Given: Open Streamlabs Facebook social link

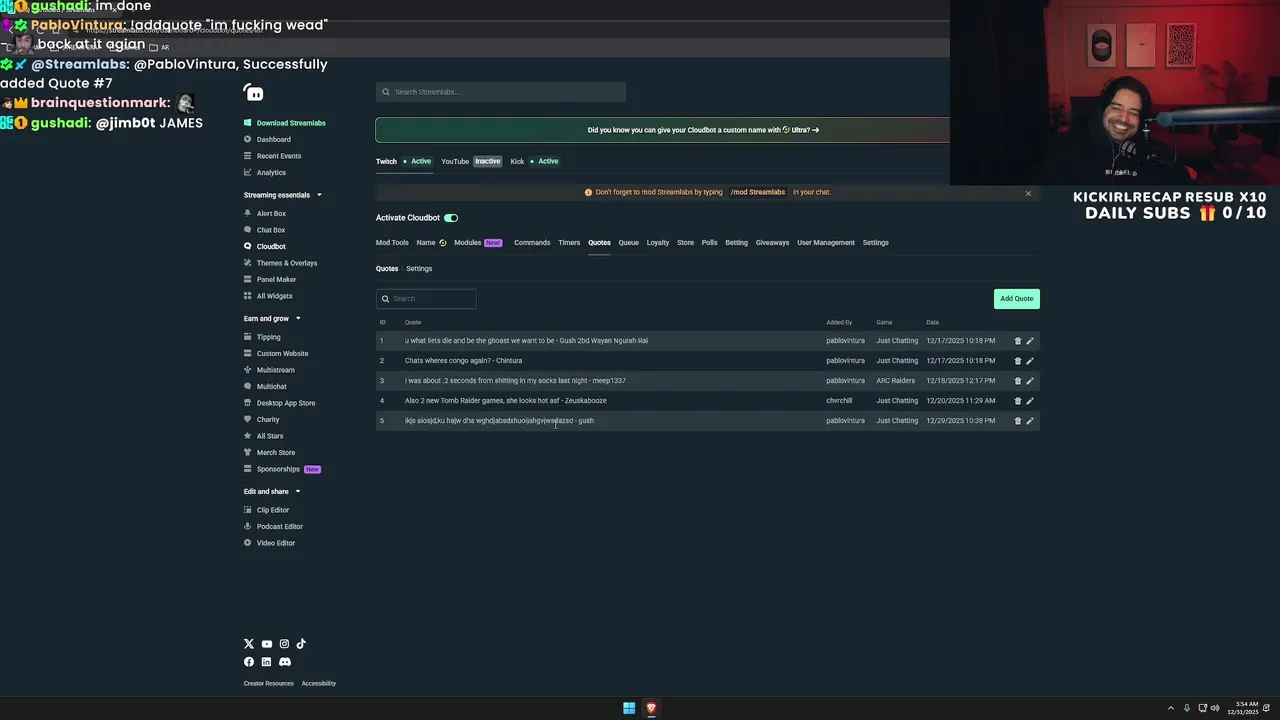Looking at the screenshot, I should (249, 662).
